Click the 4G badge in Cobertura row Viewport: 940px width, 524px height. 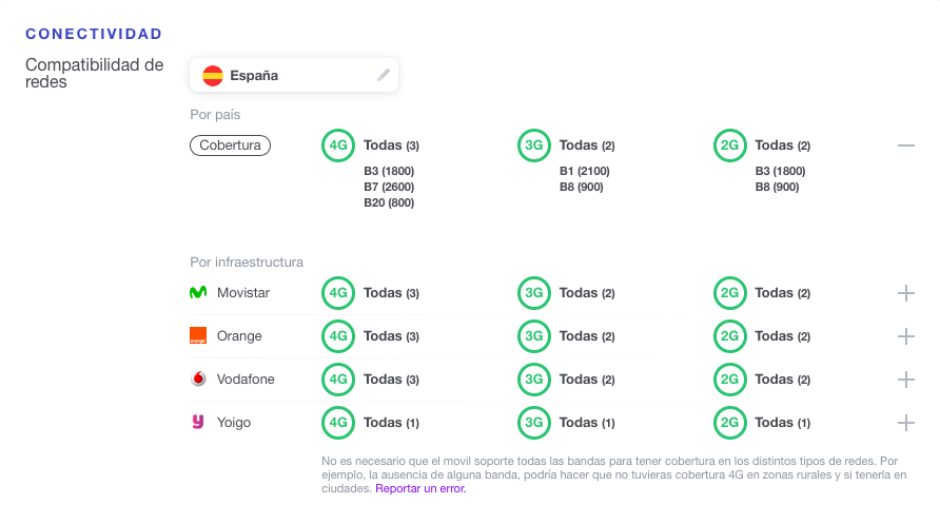(x=338, y=145)
